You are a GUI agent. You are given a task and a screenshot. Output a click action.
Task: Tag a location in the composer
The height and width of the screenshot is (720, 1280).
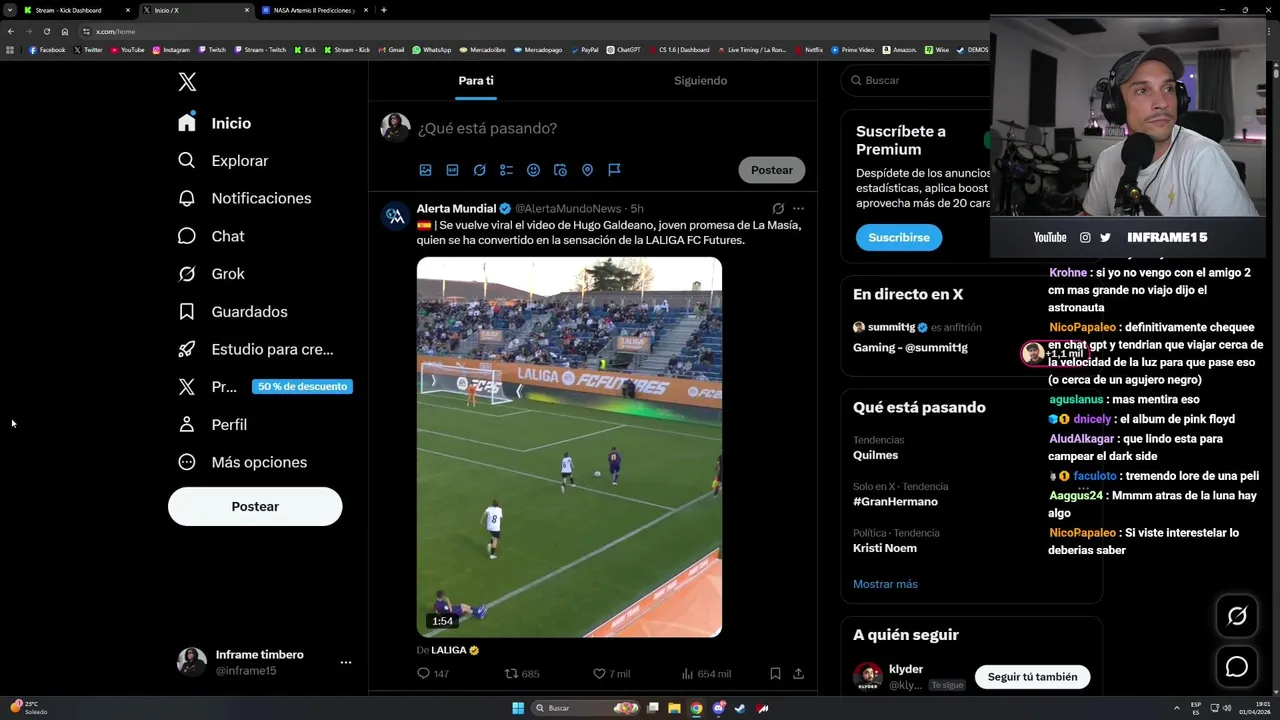[587, 170]
